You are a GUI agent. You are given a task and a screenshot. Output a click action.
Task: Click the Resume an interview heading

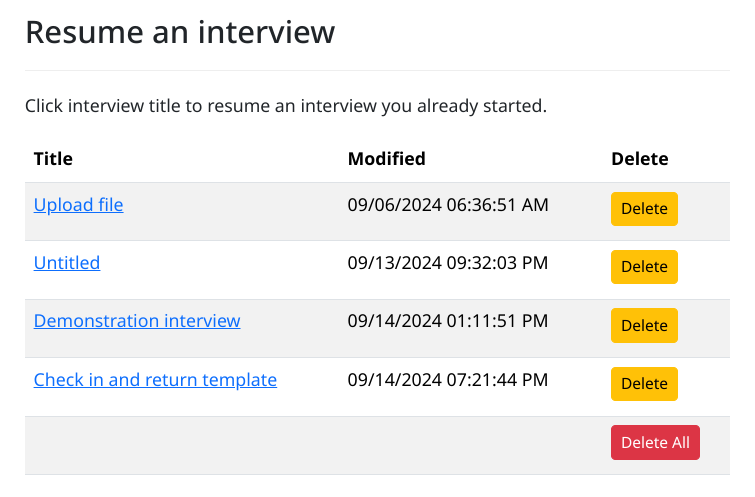pos(180,32)
